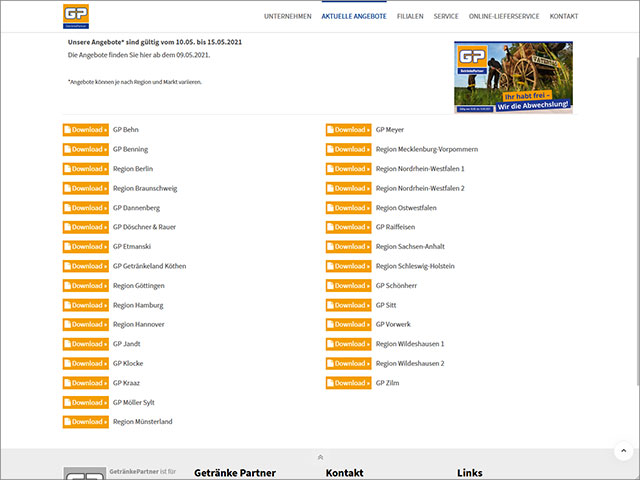Download the GP Meyer offer
The image size is (640, 480).
pyautogui.click(x=349, y=130)
